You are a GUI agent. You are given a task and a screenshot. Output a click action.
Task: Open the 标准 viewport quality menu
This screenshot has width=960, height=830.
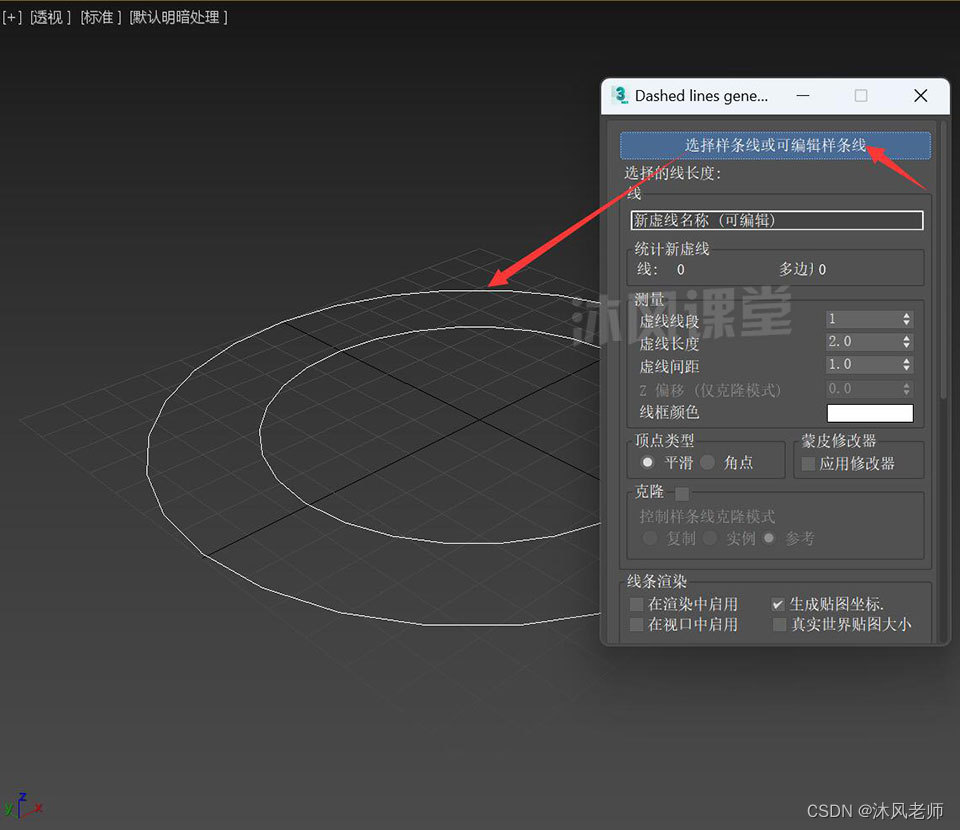pos(100,17)
